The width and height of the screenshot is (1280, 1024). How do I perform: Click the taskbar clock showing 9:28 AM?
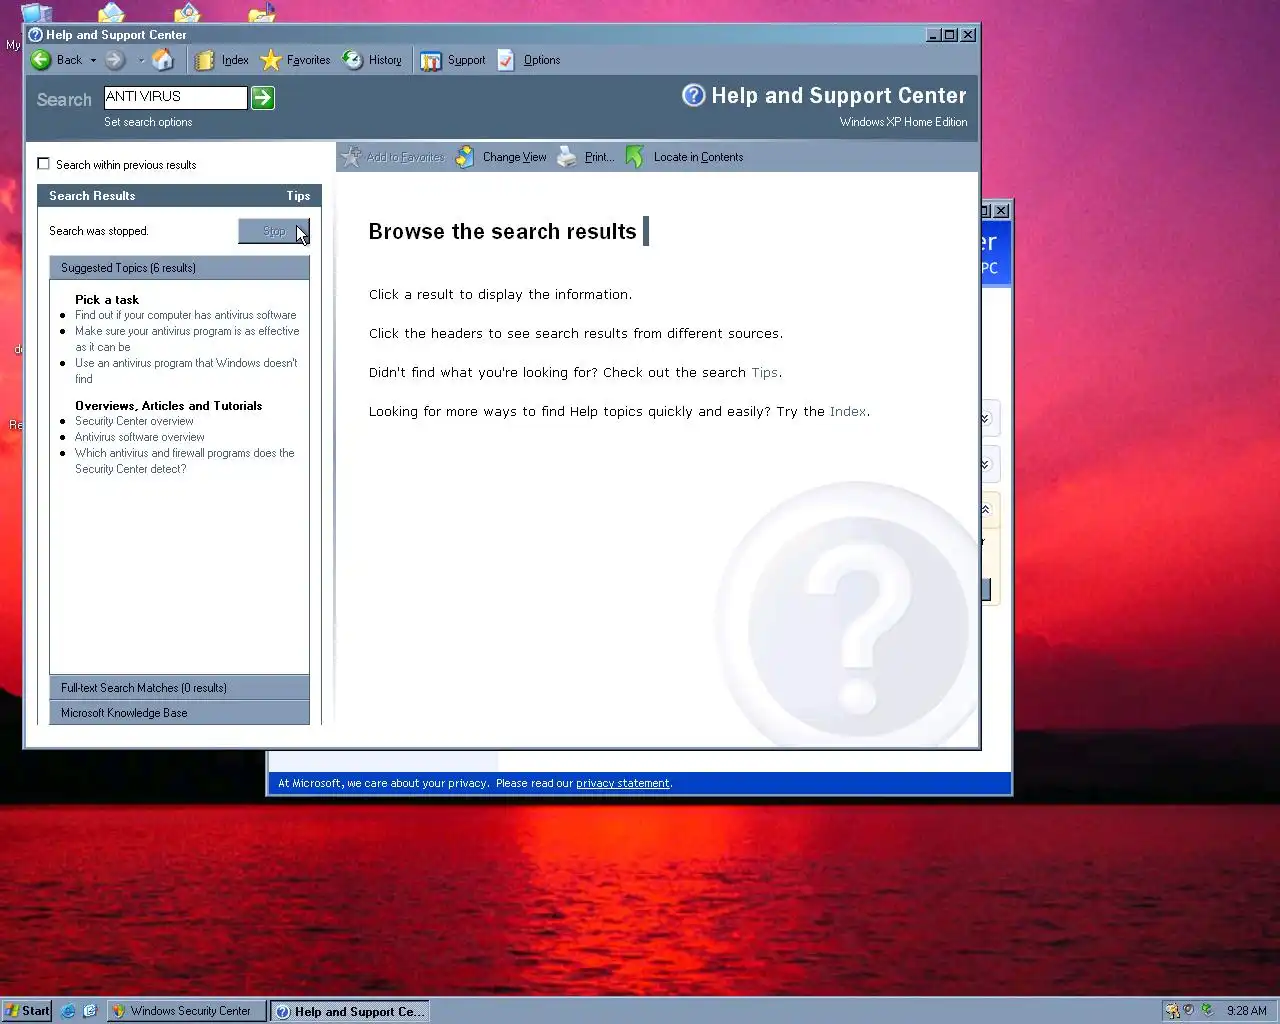(x=1246, y=1011)
